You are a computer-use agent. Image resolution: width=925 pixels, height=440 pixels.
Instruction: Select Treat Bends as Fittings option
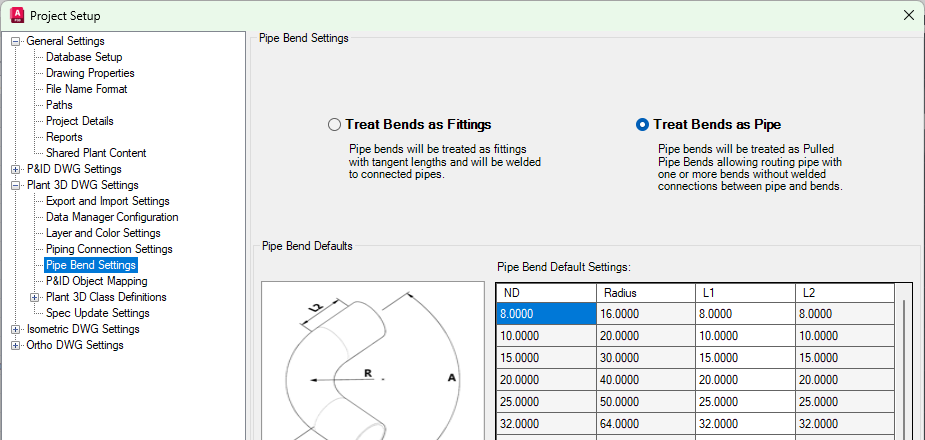(x=335, y=125)
